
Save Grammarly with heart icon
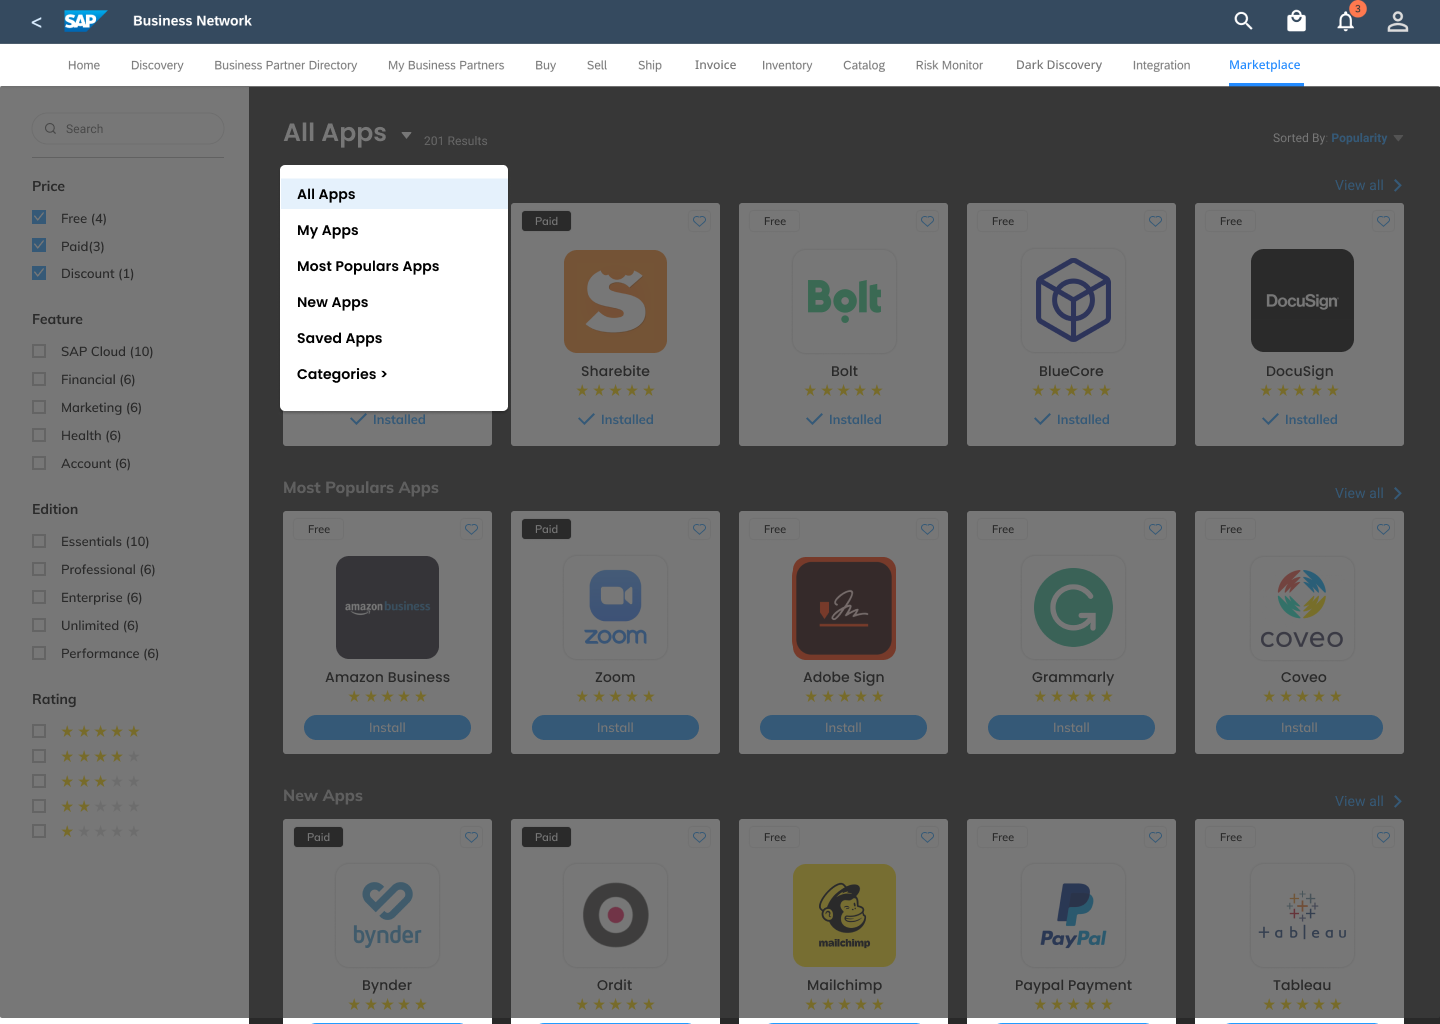[x=1156, y=529]
